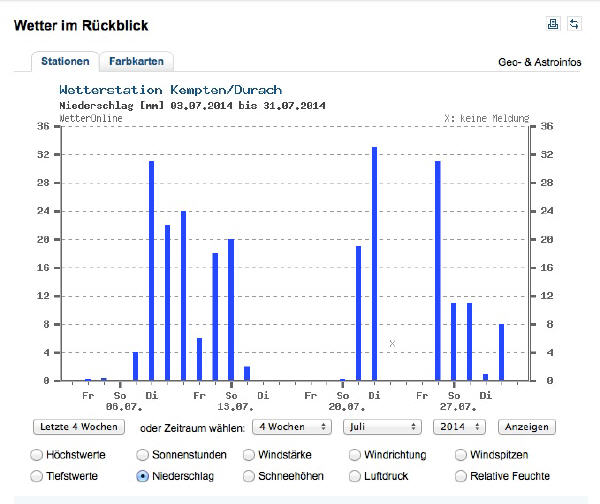Viewport: 600px width, 504px height.
Task: Open the Juli month dropdown
Action: 382,427
